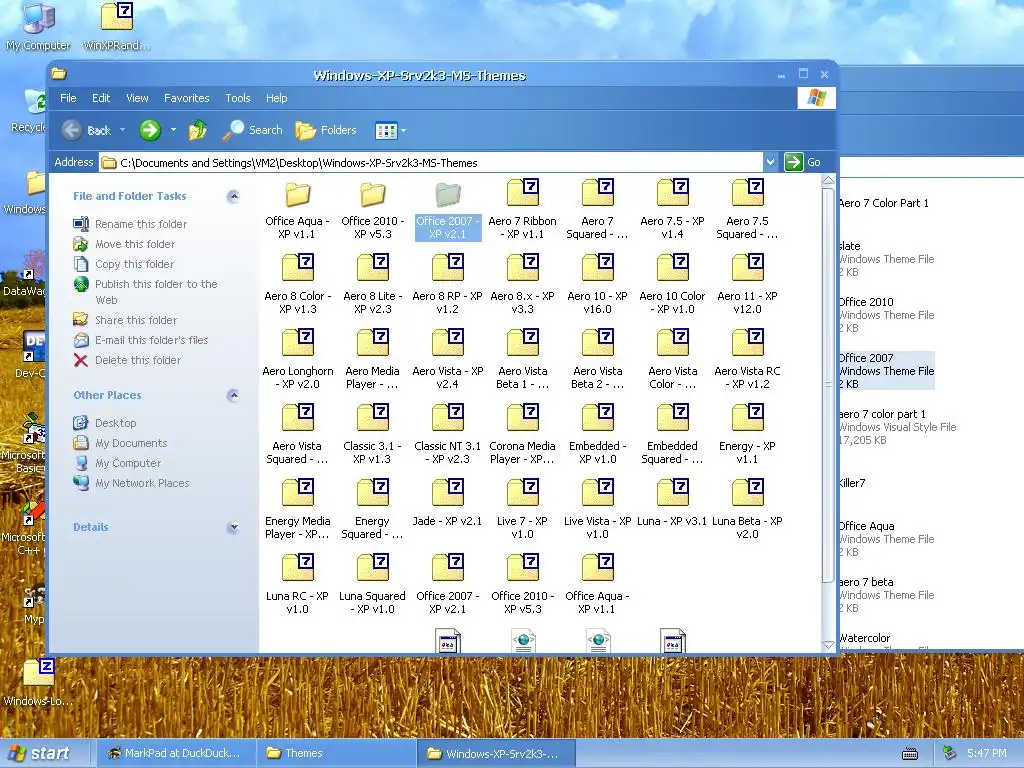Image resolution: width=1024 pixels, height=768 pixels.
Task: Open the Help menu
Action: [x=276, y=98]
